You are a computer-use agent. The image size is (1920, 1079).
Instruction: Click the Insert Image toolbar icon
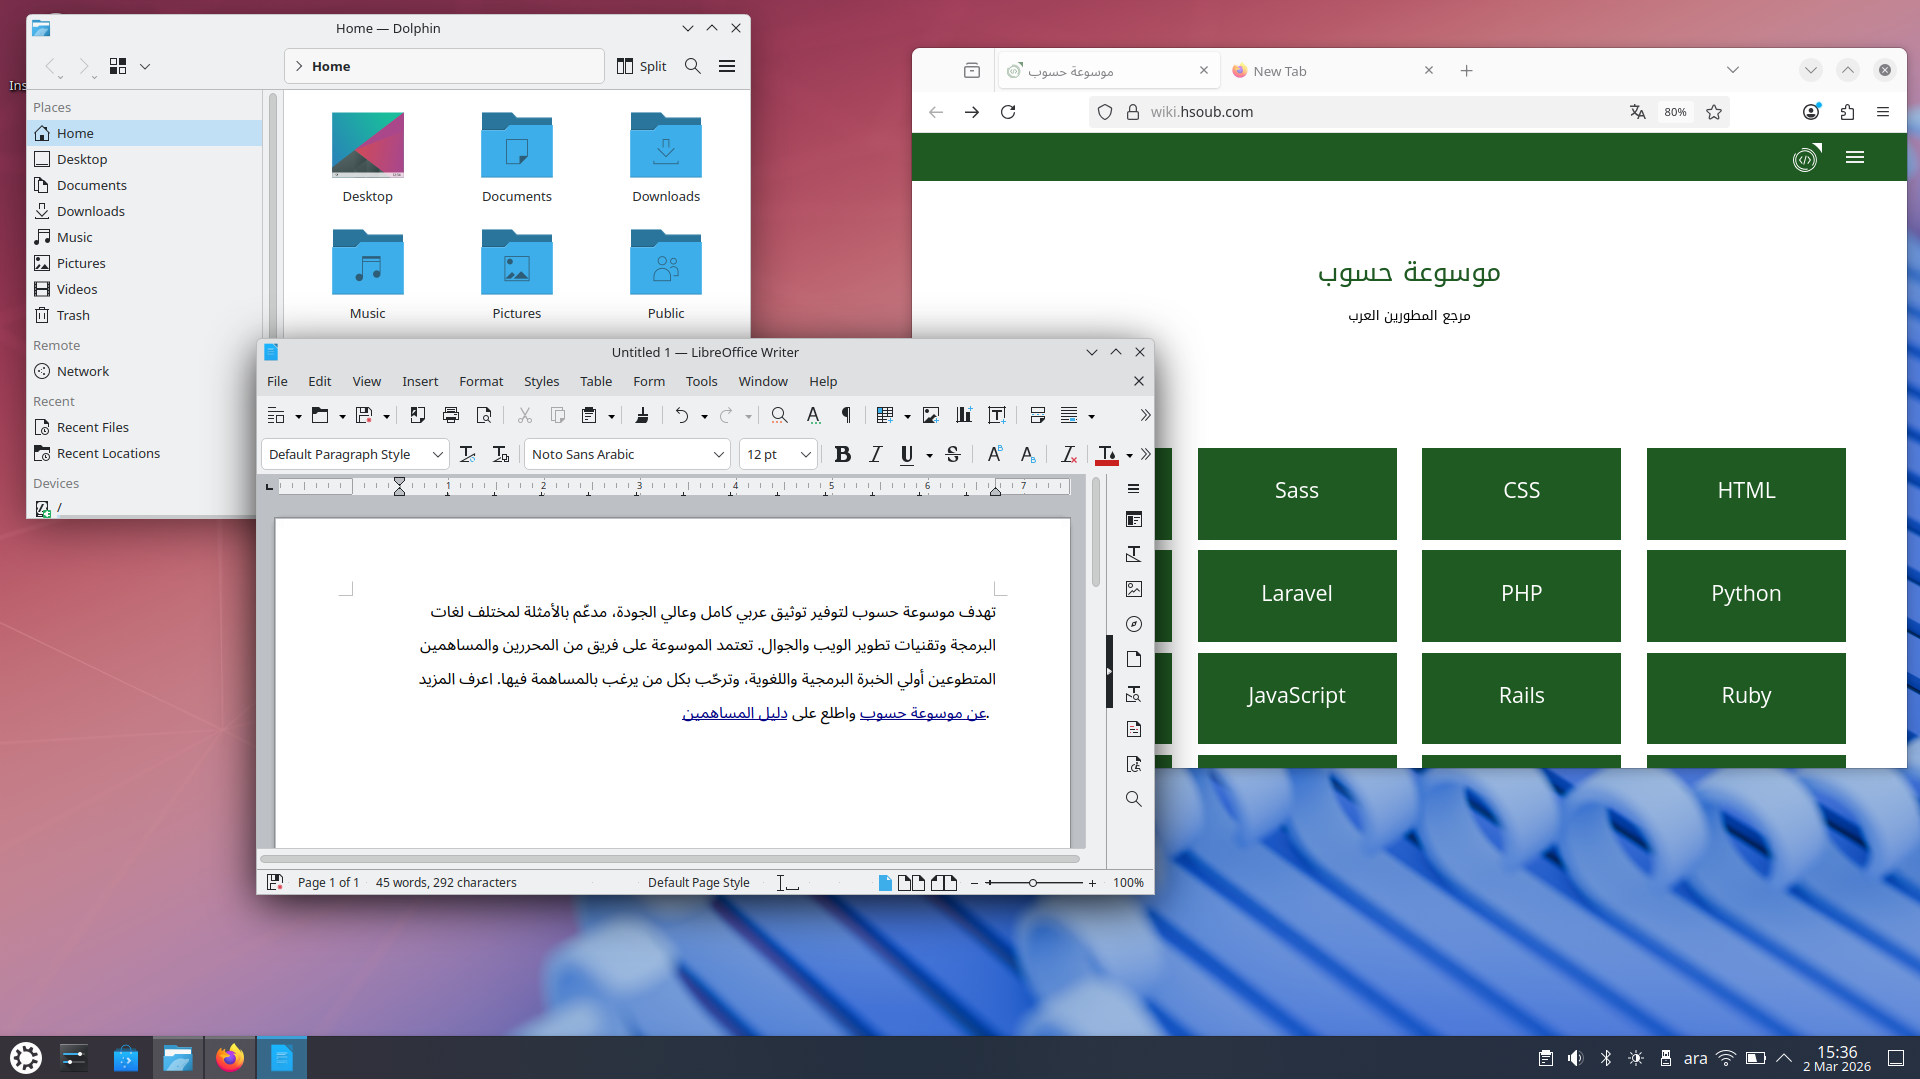930,415
